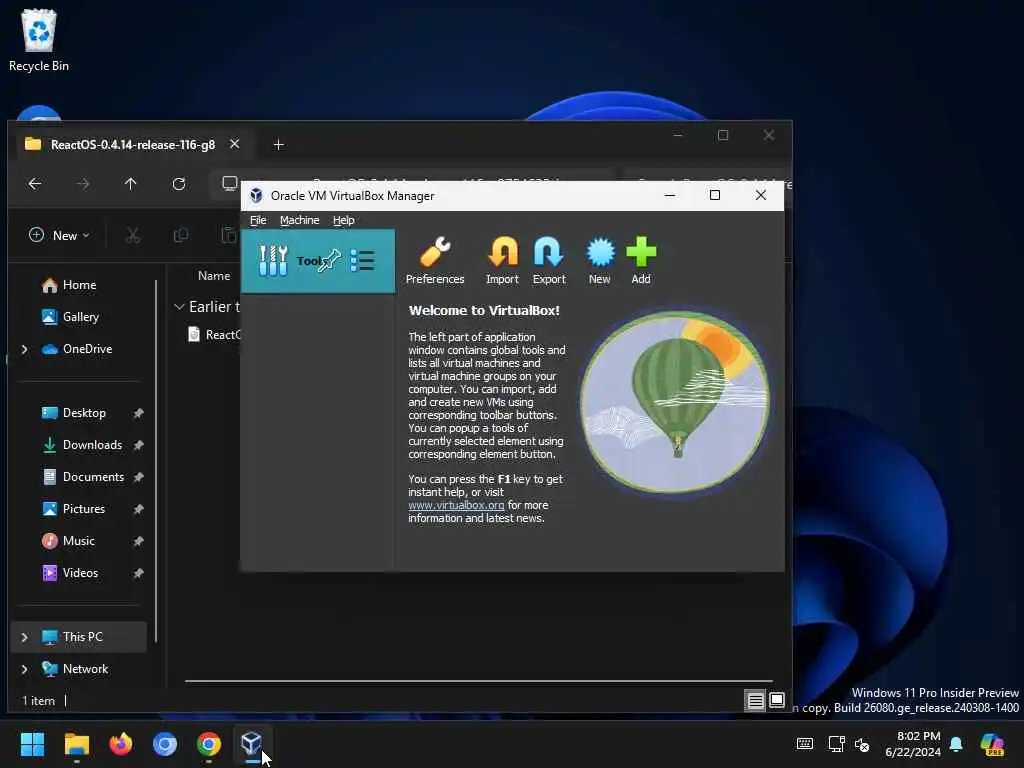
Task: Click the VirtualBox taskbar icon
Action: (252, 744)
